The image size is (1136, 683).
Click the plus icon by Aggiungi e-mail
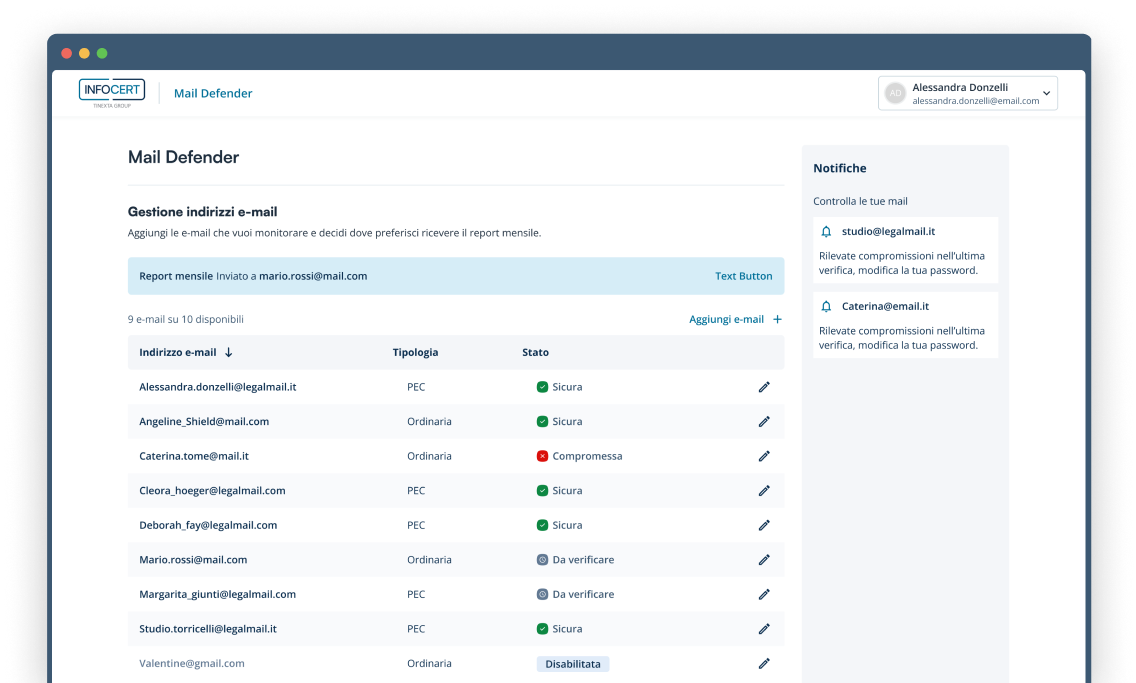(777, 319)
